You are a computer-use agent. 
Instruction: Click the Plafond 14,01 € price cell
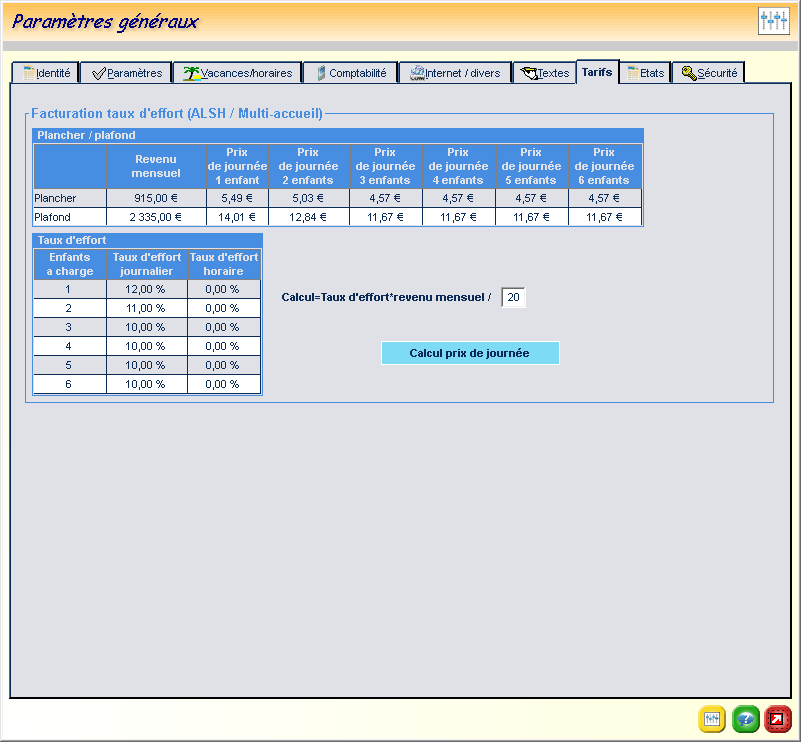[237, 216]
